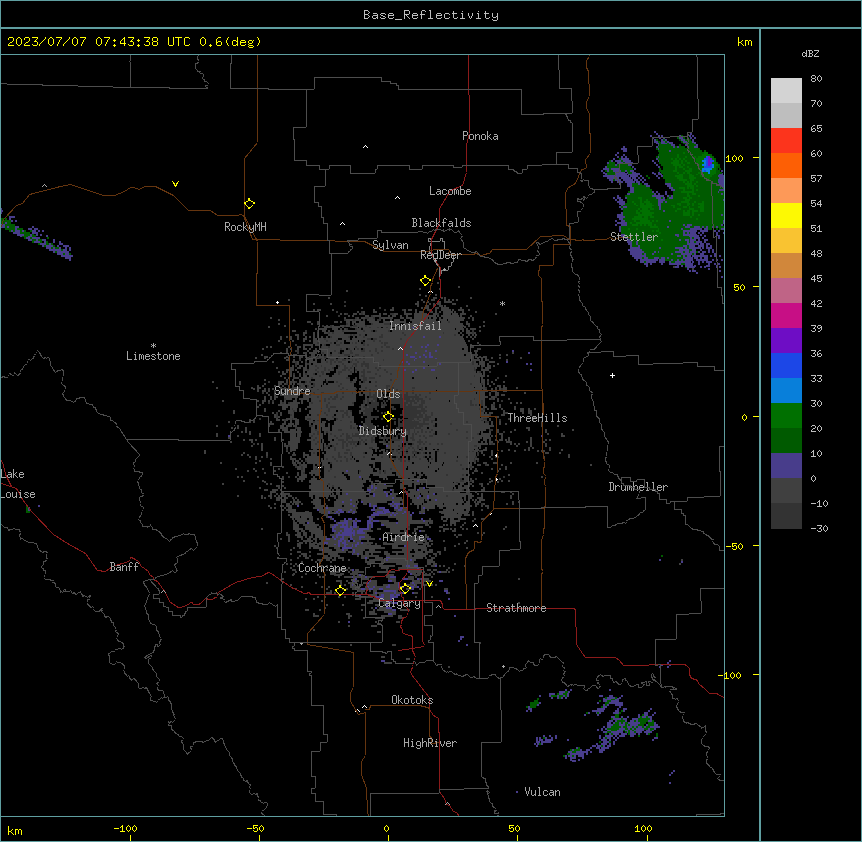Click the Olds label
This screenshot has height=842, width=862.
click(x=388, y=394)
